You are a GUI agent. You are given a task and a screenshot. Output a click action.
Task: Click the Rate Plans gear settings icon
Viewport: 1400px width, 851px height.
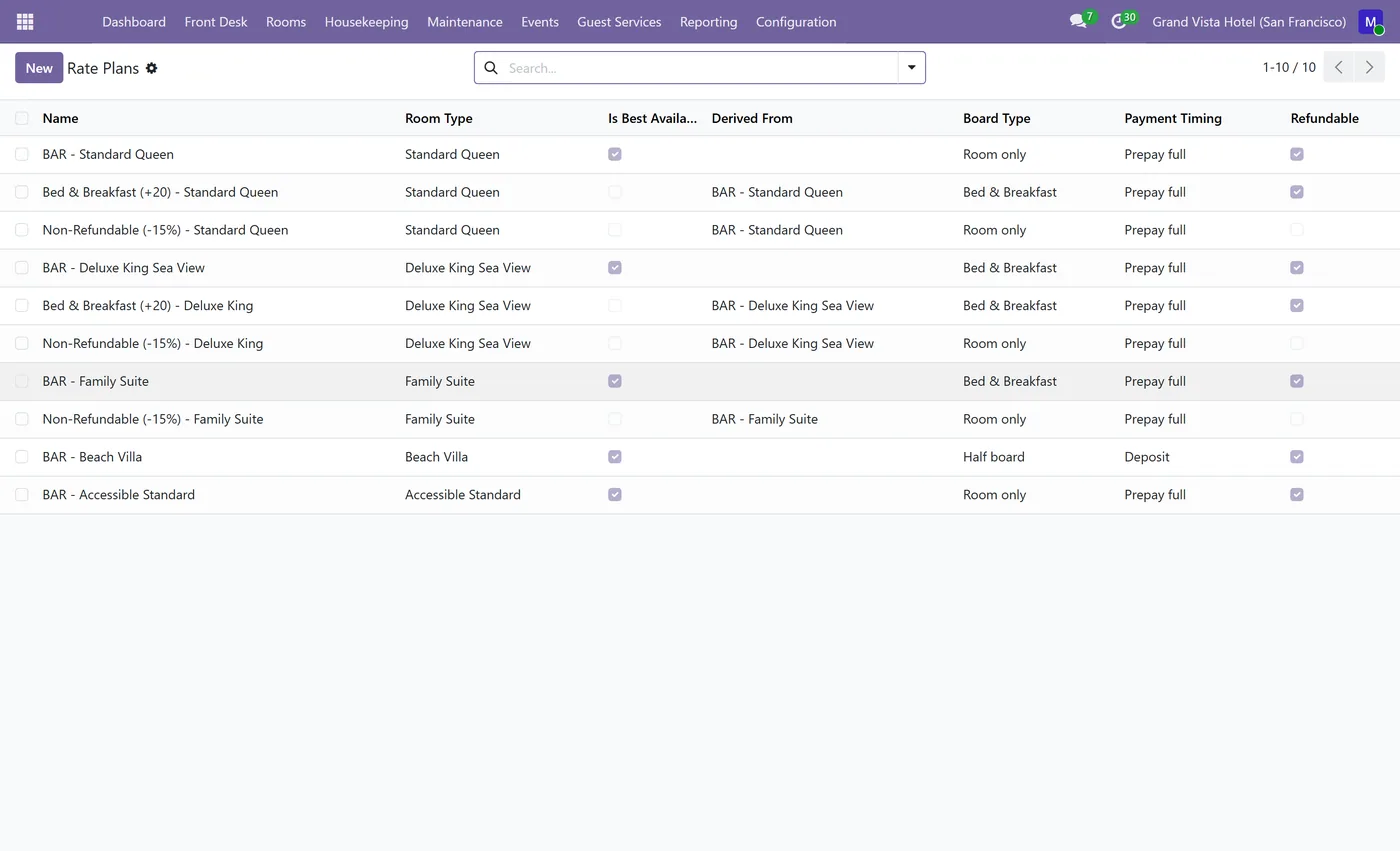[151, 68]
